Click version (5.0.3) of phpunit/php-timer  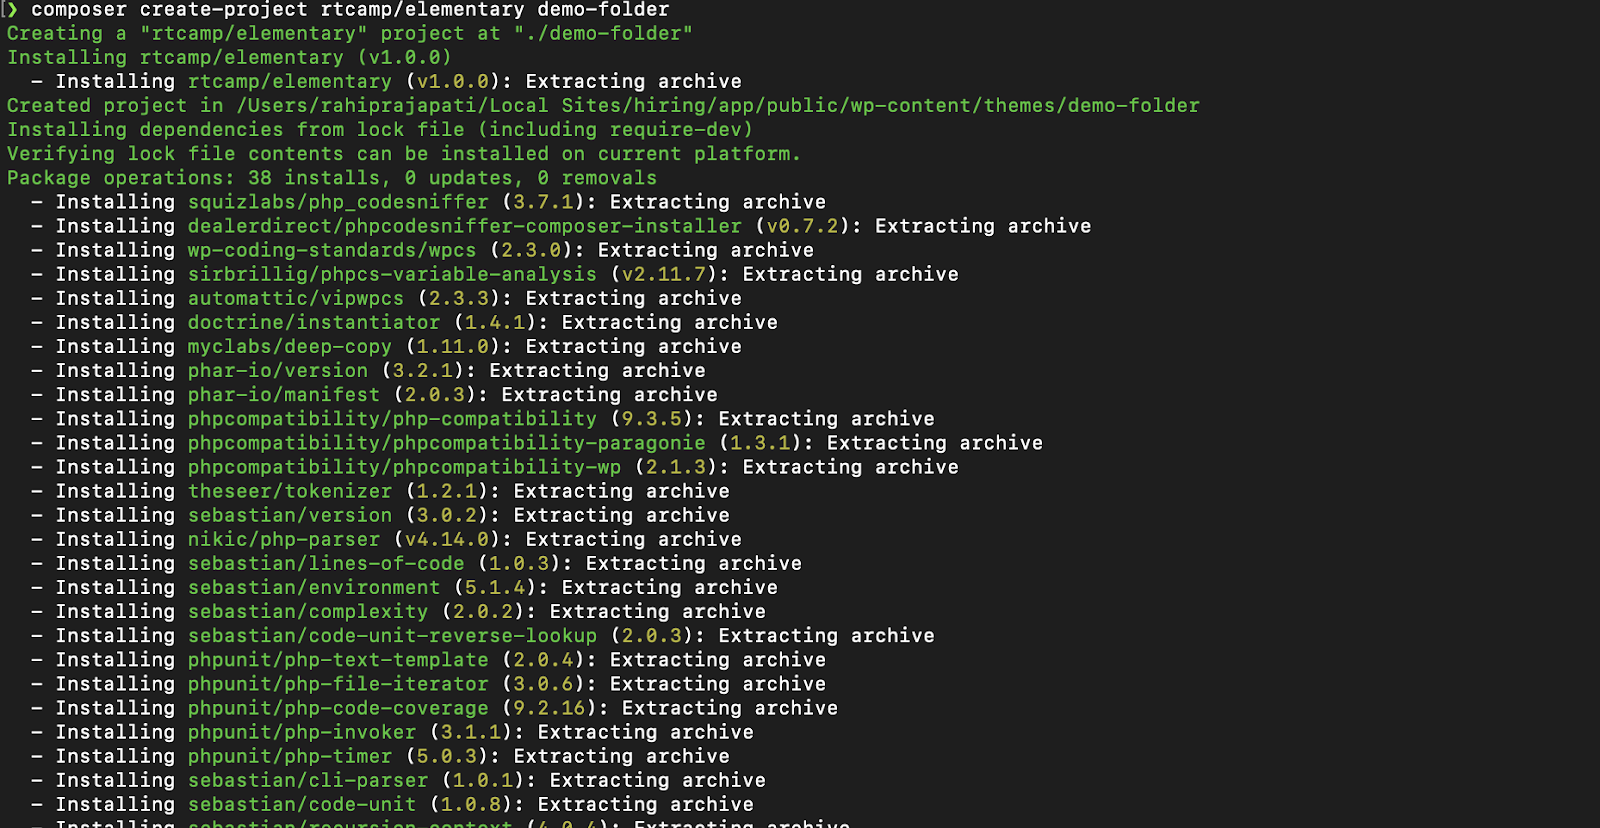pyautogui.click(x=447, y=755)
